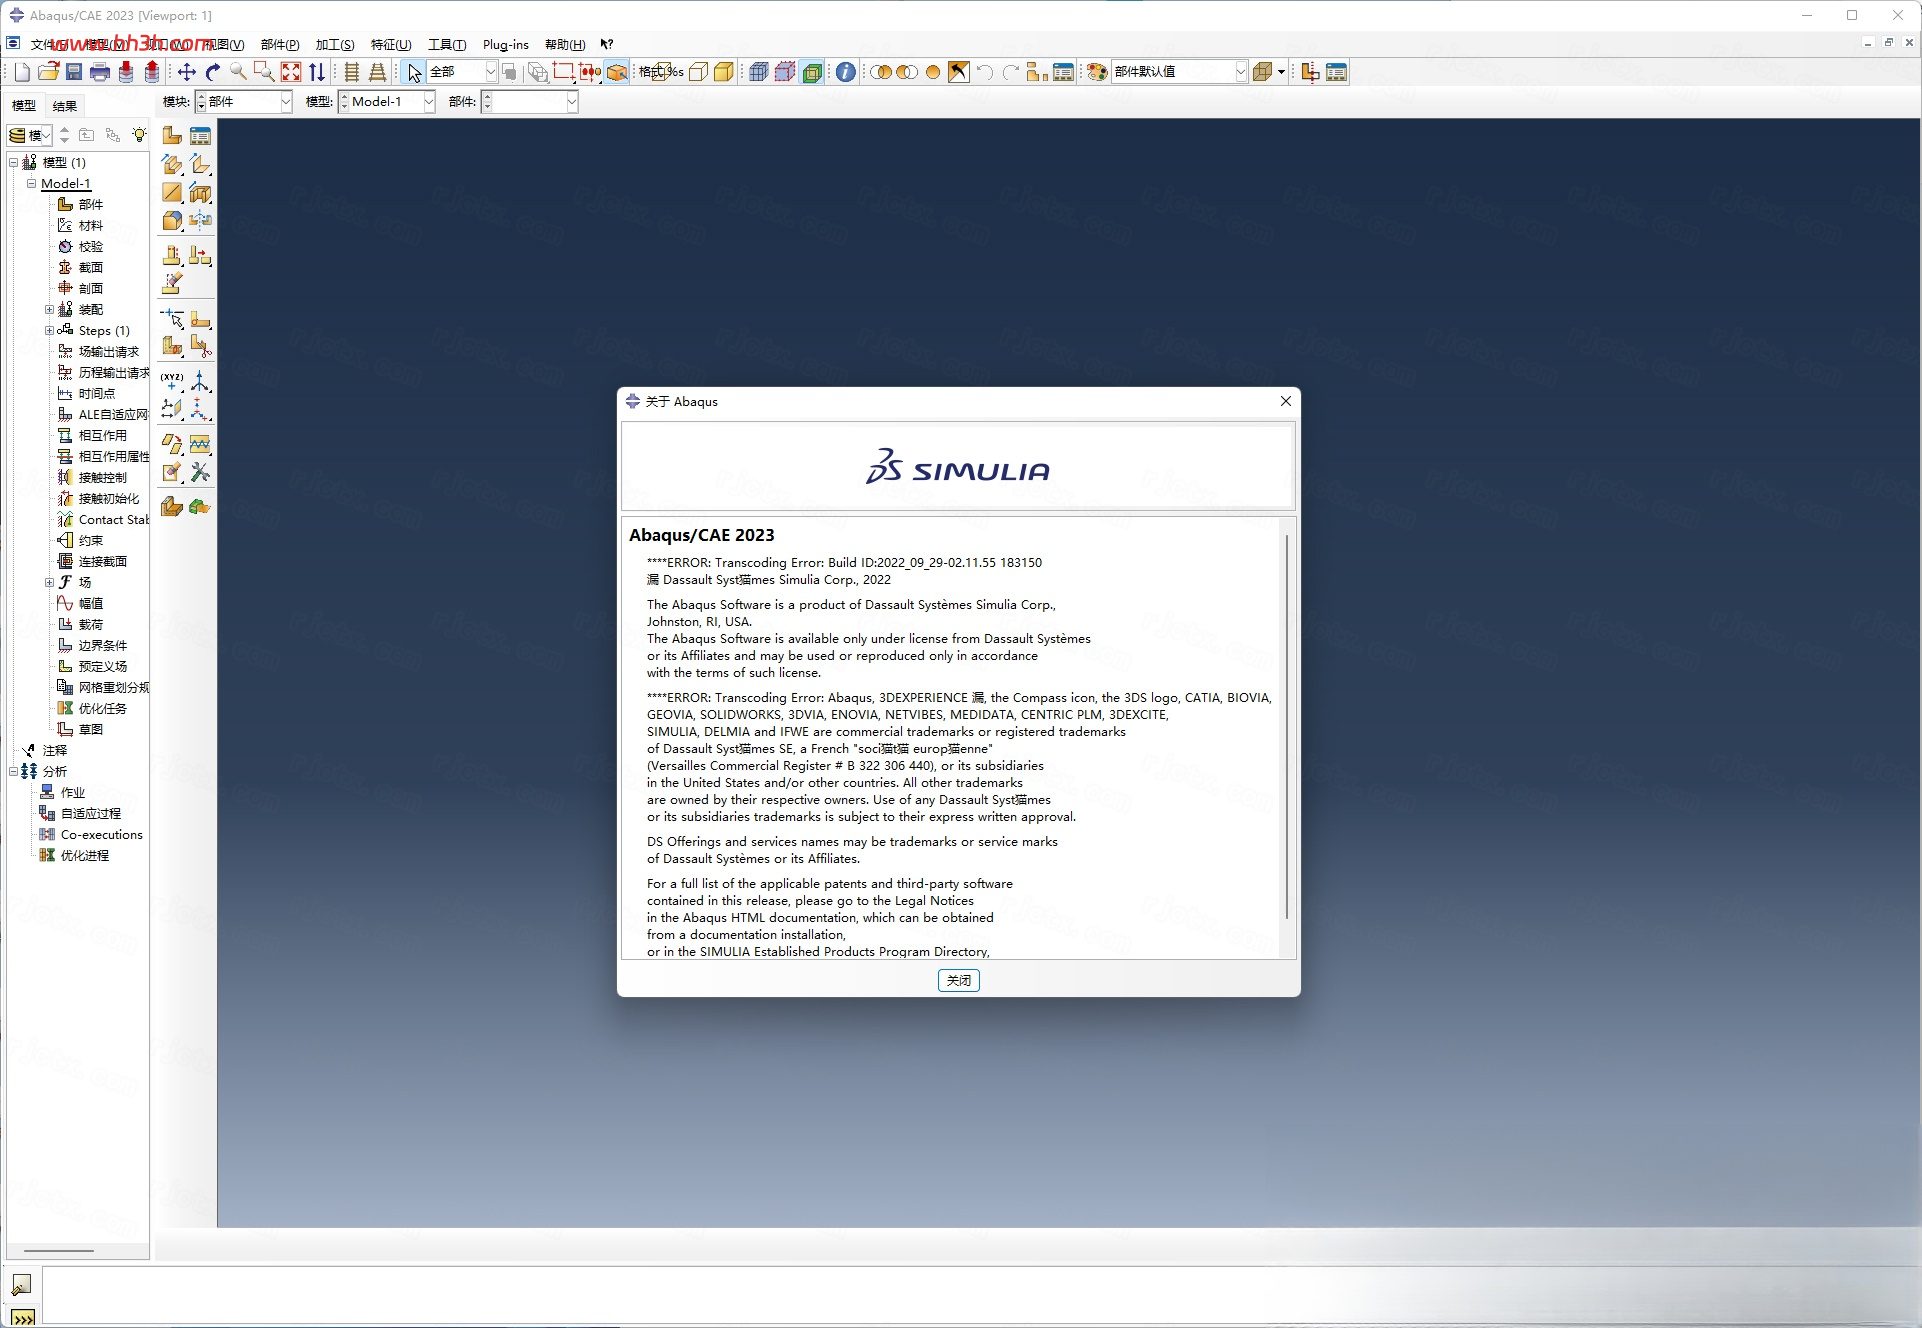Viewport: 1922px width, 1328px height.
Task: Click the command line interface >>> tab
Action: click(22, 1317)
